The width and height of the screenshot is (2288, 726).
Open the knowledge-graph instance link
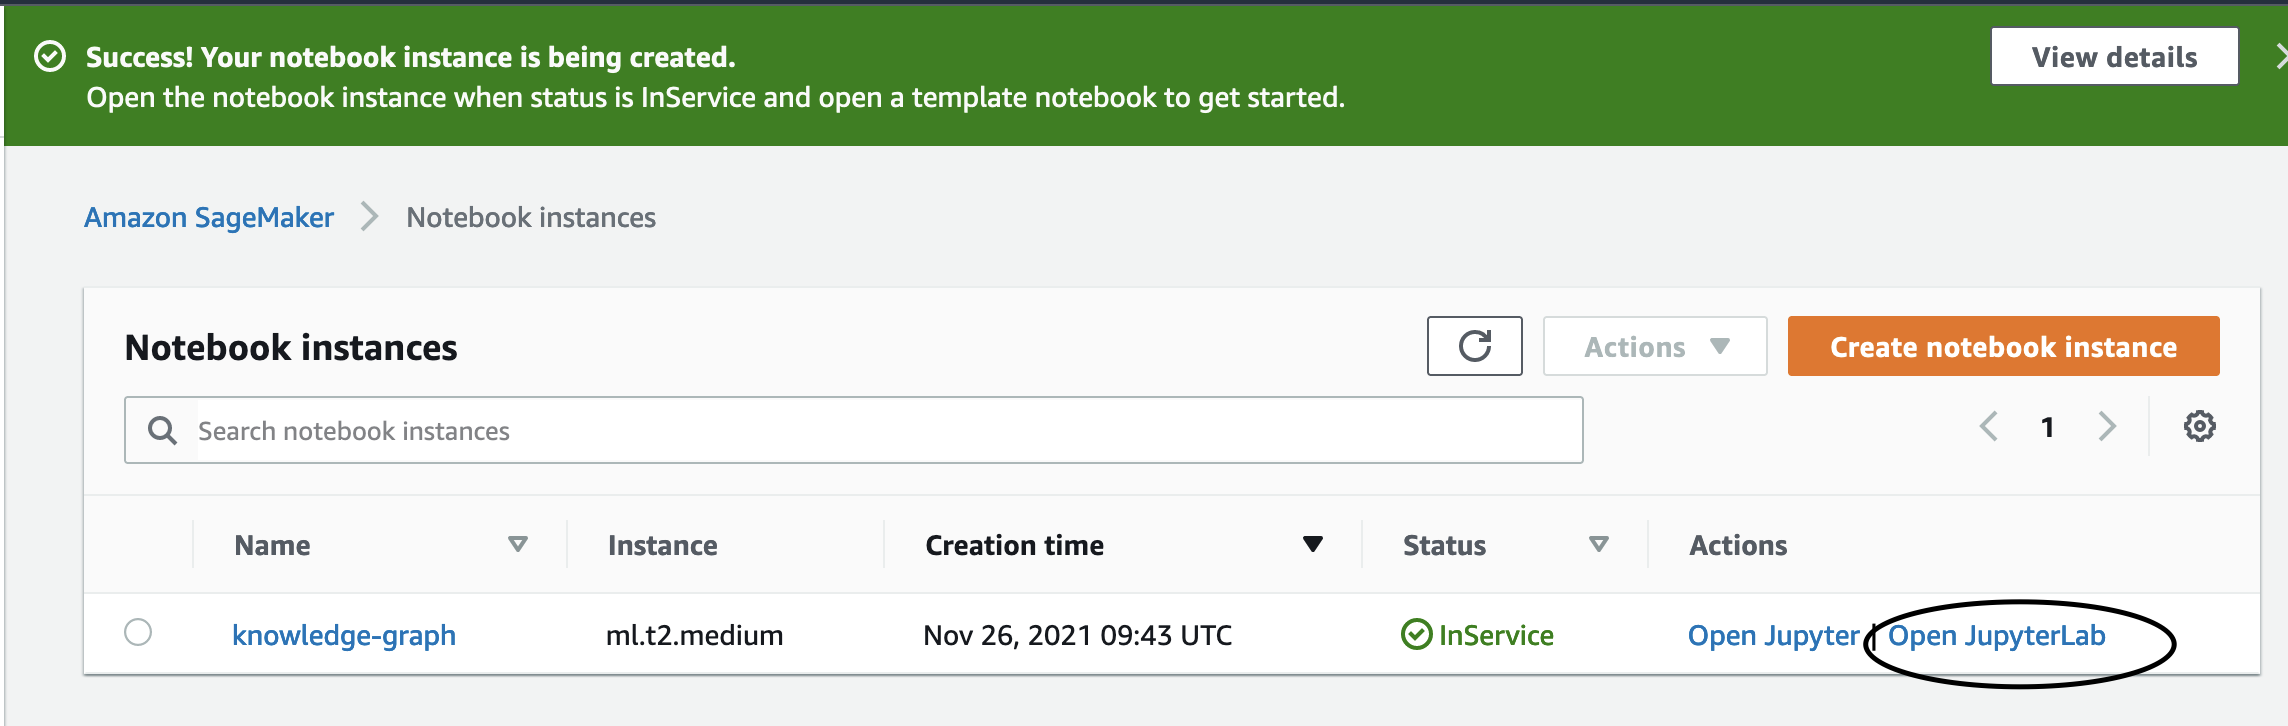344,635
